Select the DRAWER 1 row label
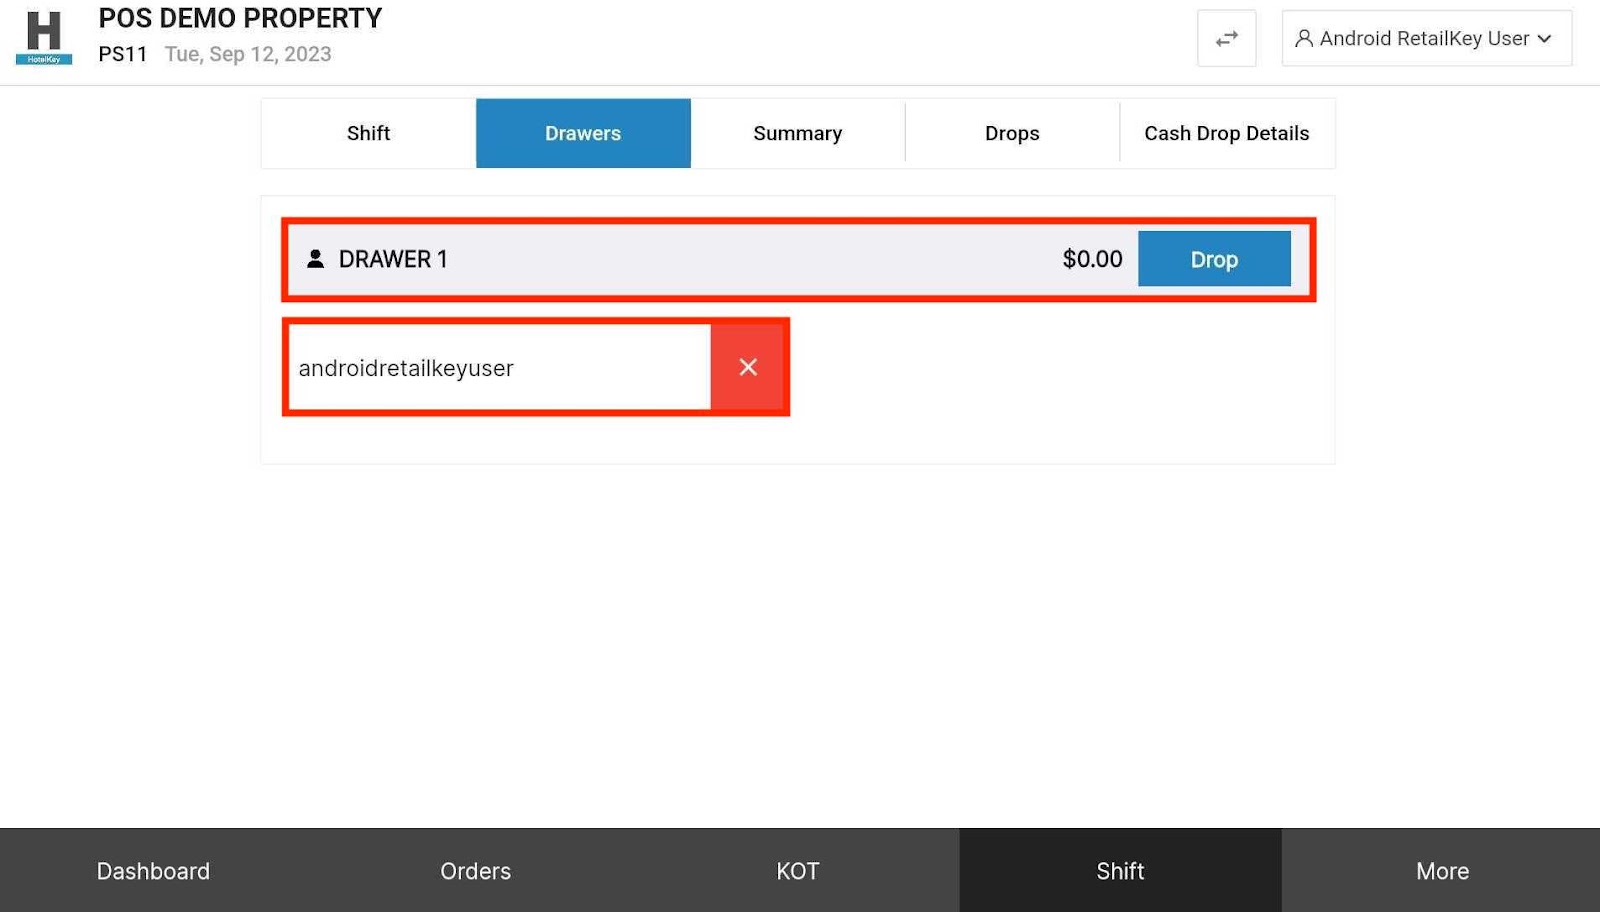The image size is (1600, 912). click(x=393, y=259)
